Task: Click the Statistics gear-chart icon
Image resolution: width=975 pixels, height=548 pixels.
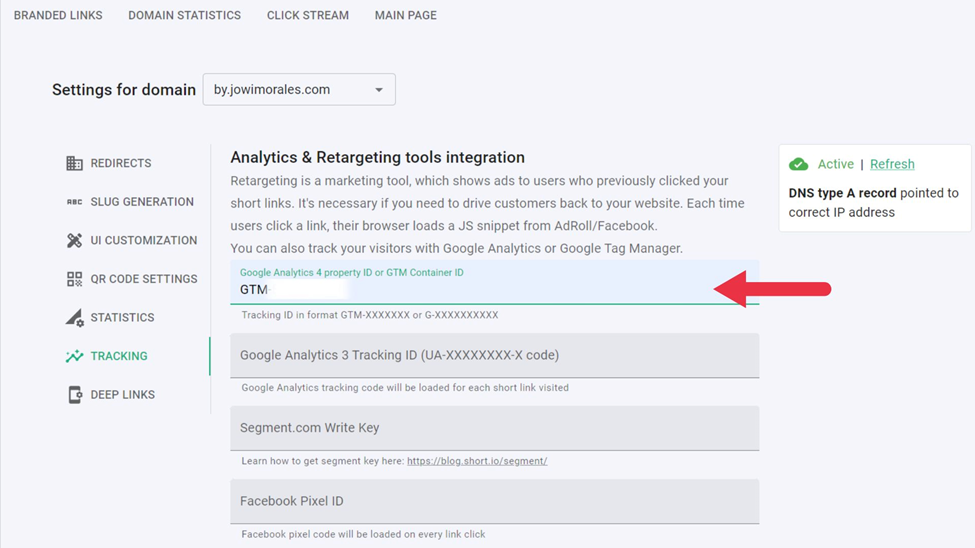Action: tap(75, 317)
